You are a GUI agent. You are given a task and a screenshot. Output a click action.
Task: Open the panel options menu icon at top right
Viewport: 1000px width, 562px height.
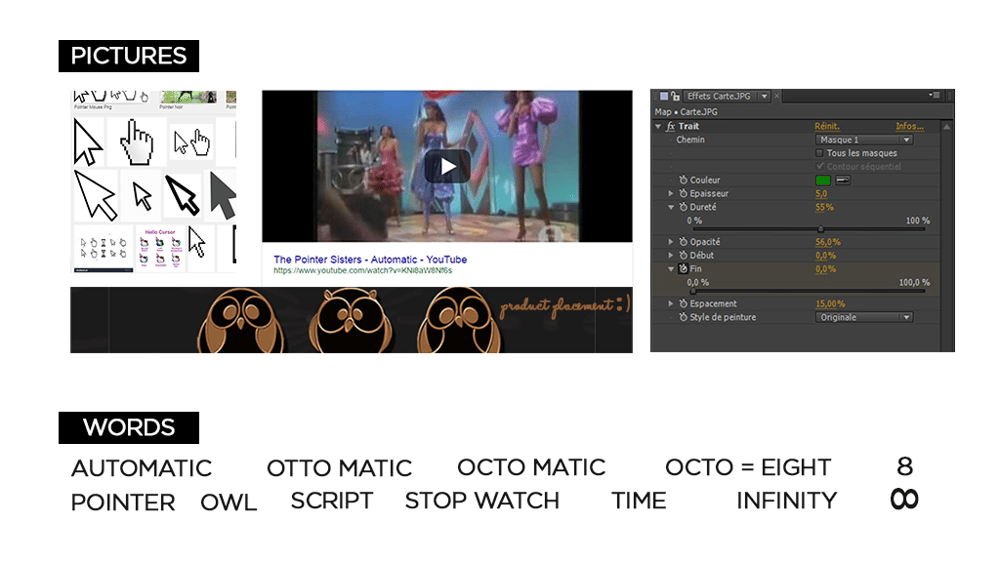tap(934, 96)
